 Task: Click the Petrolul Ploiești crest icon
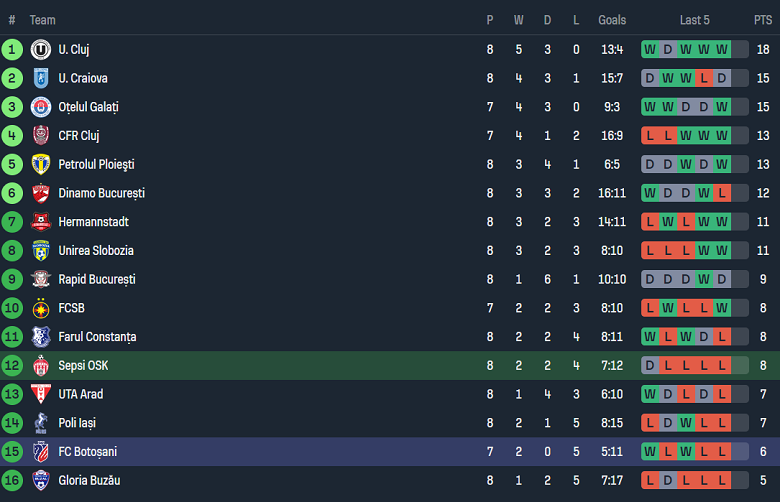point(41,164)
